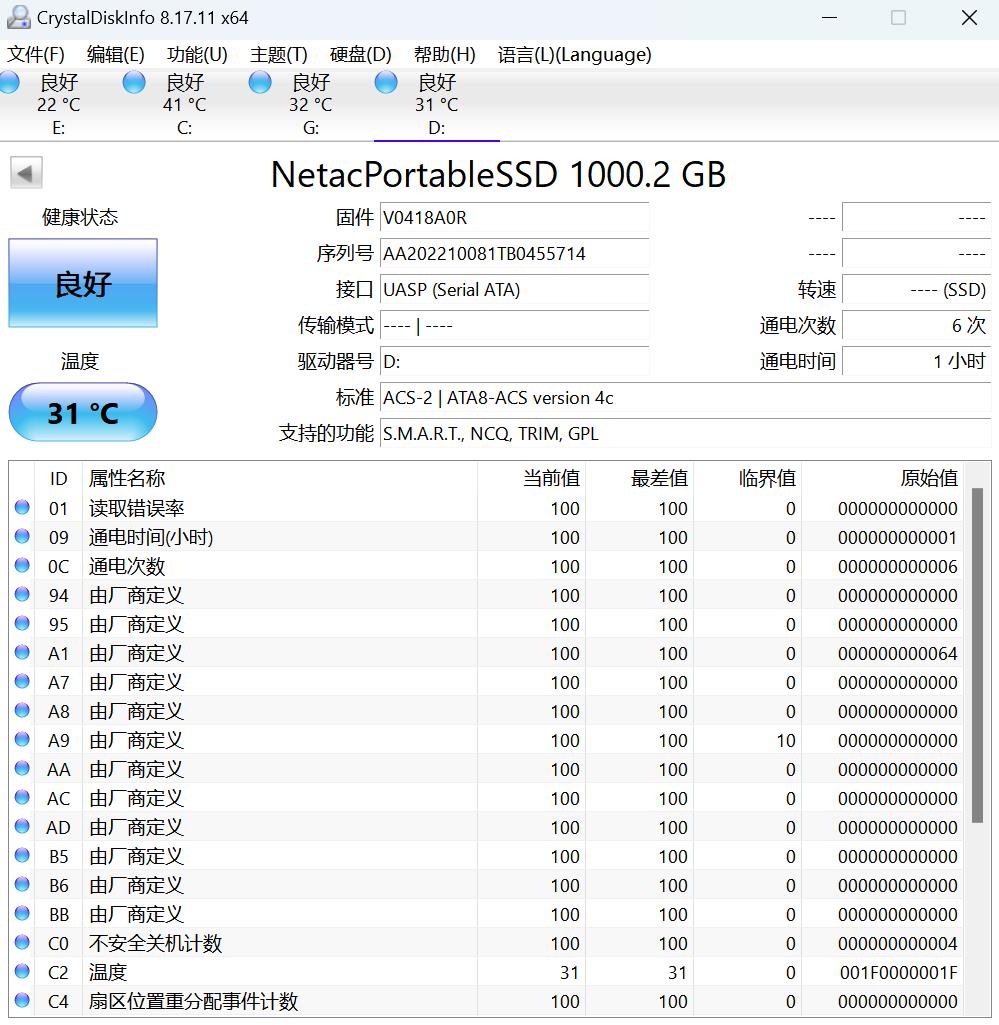Open the 硬盘(D) menu
This screenshot has width=999, height=1025.
(360, 55)
